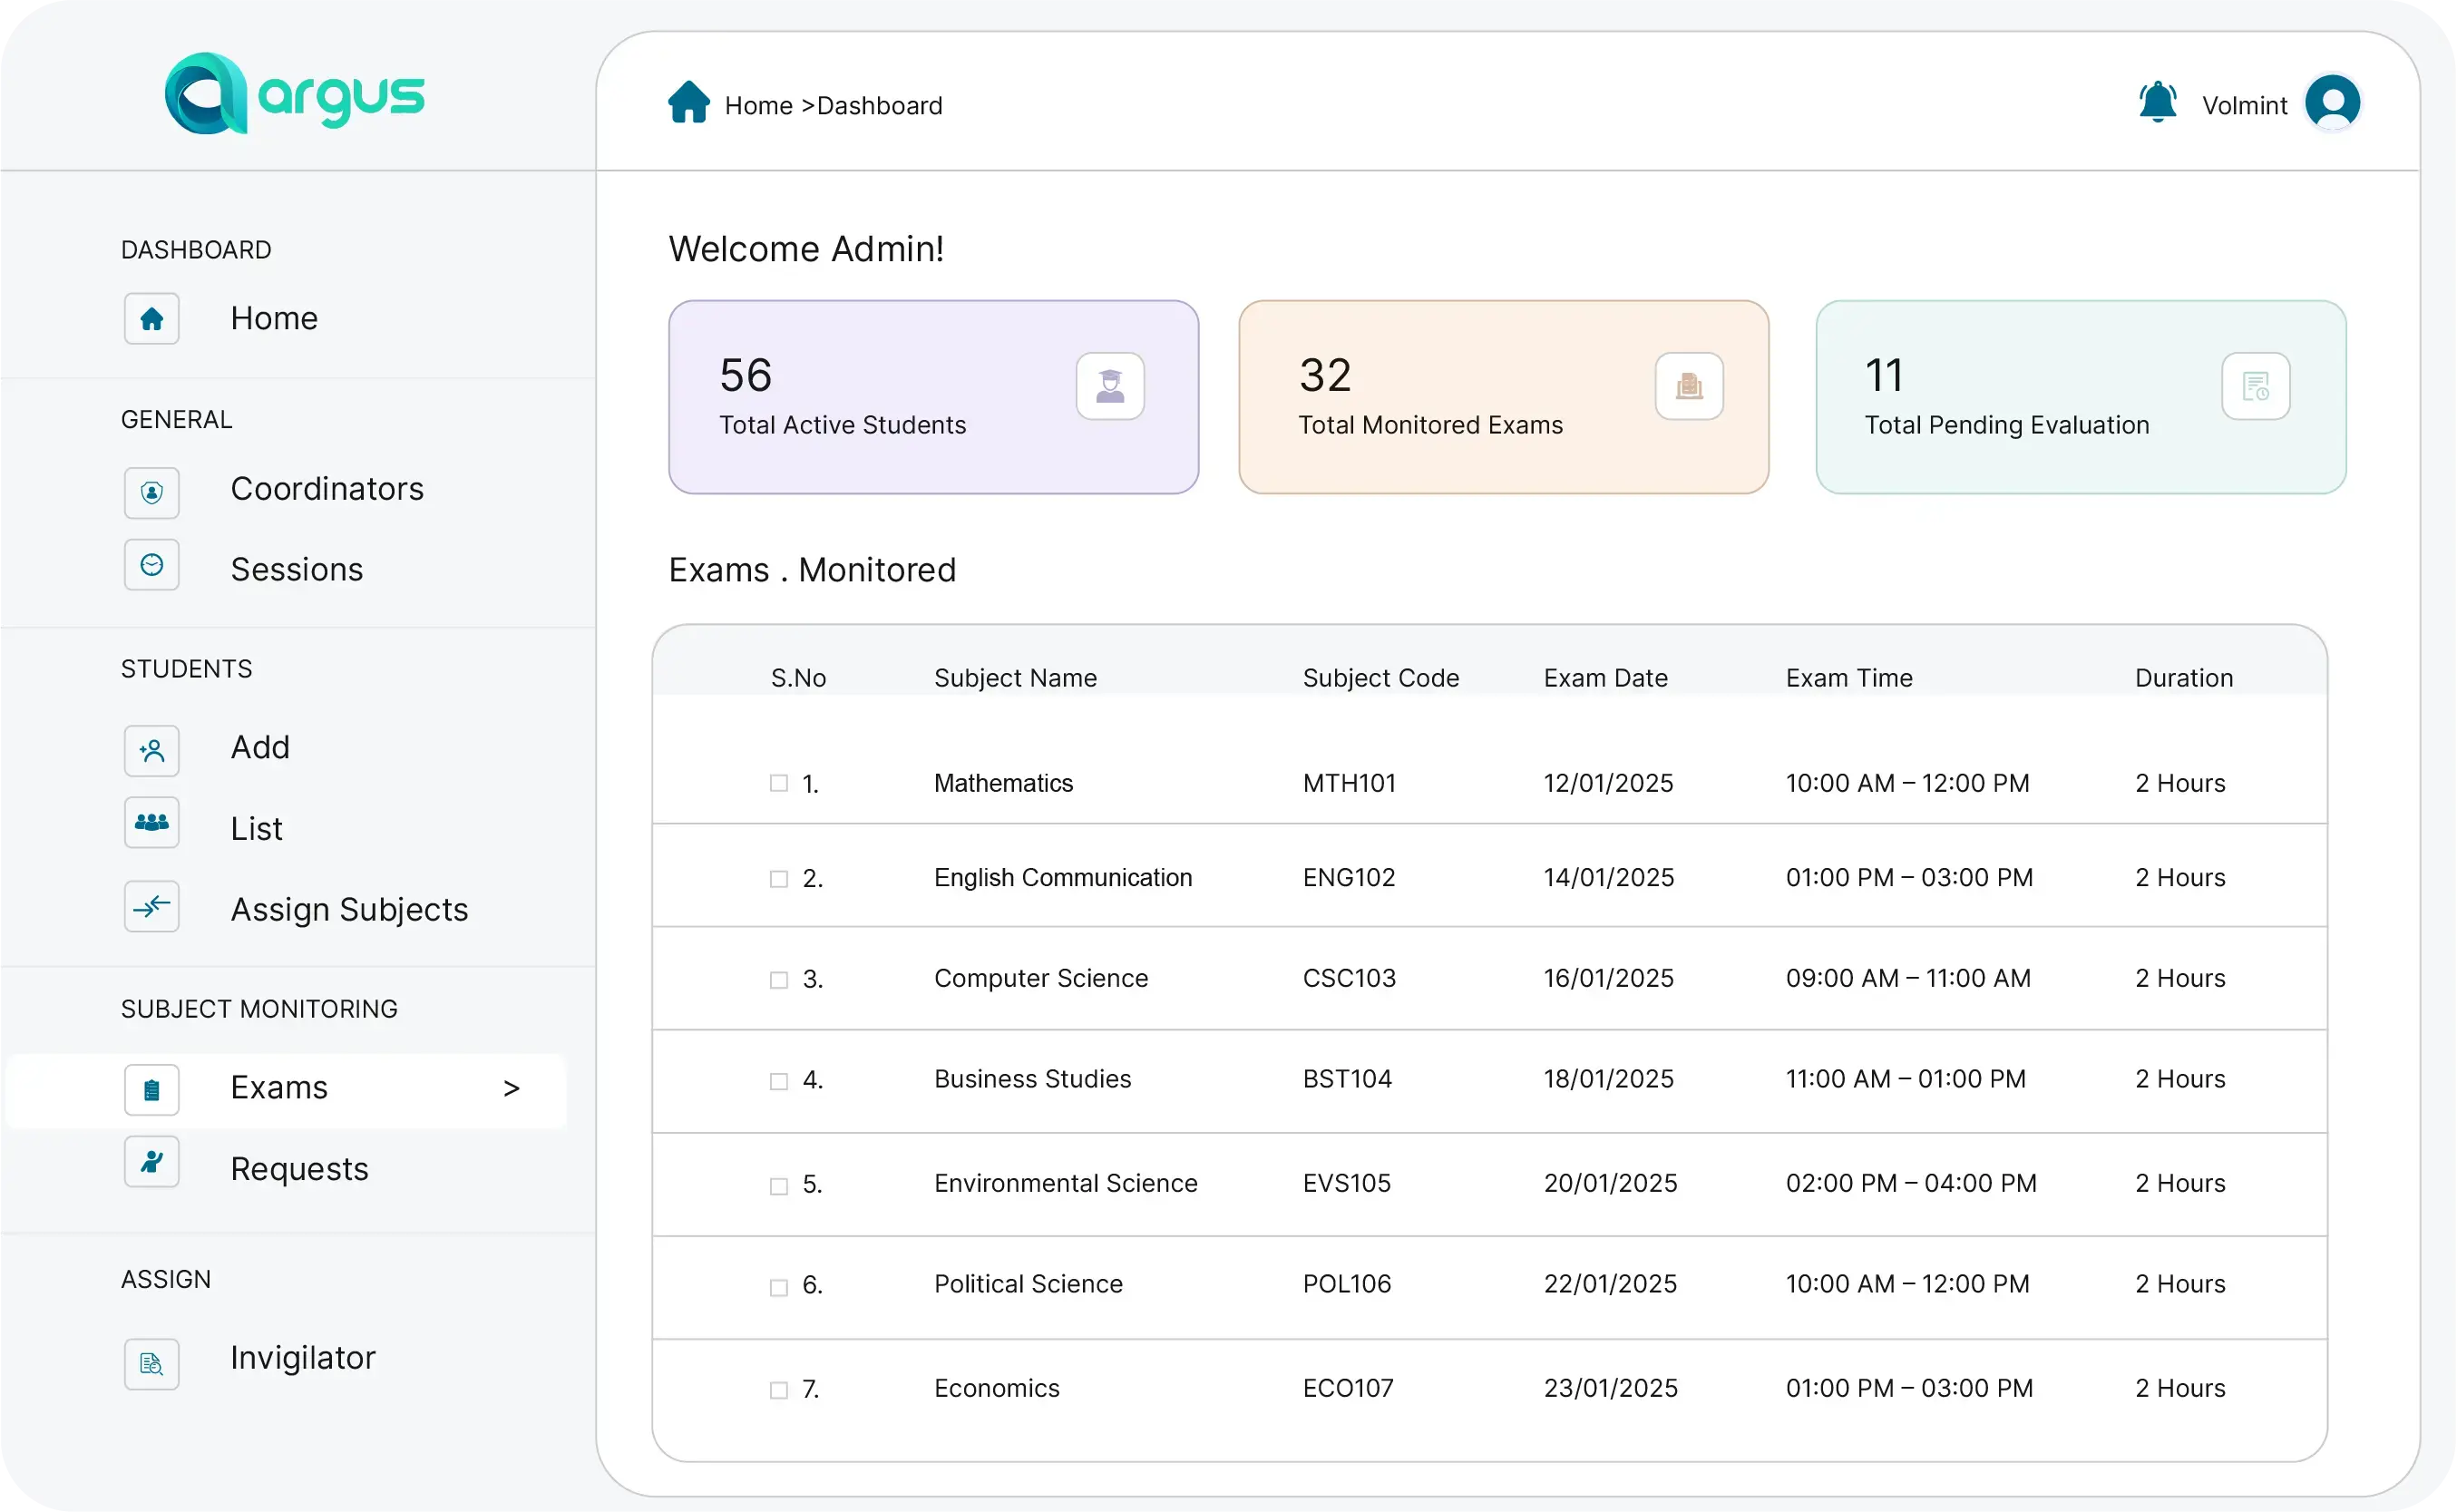Screen dimensions: 2457x1512
Task: Click the Coordinators sidebar icon
Action: point(152,493)
